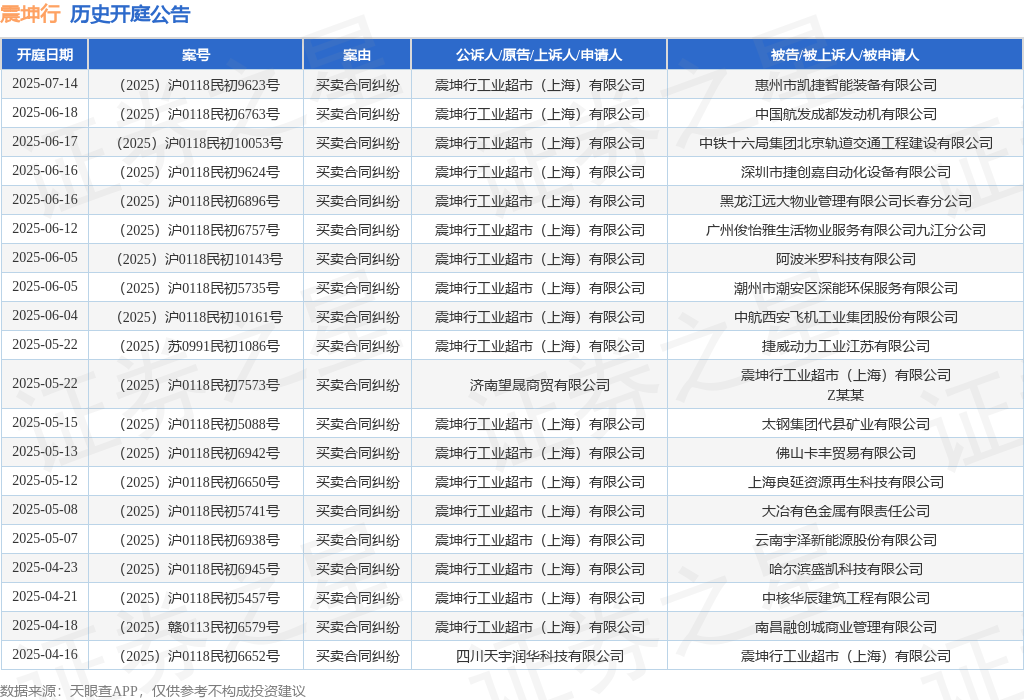Click defendant 中国航发成都发动机有限公司
Viewport: 1024px width, 700px height.
[846, 114]
